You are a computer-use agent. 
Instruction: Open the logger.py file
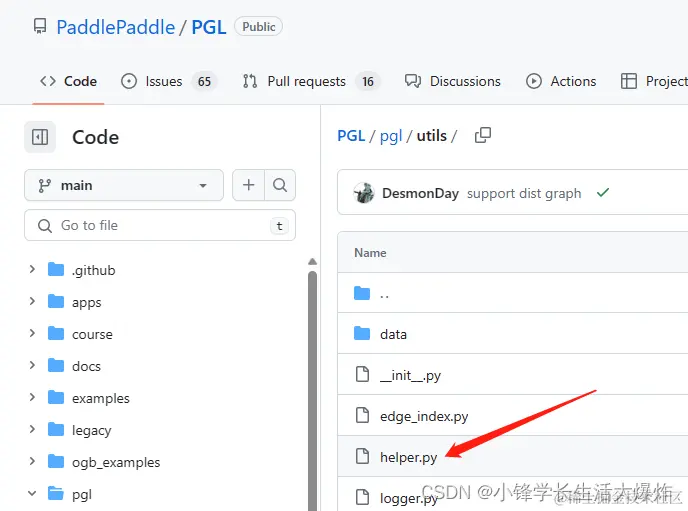pyautogui.click(x=409, y=498)
